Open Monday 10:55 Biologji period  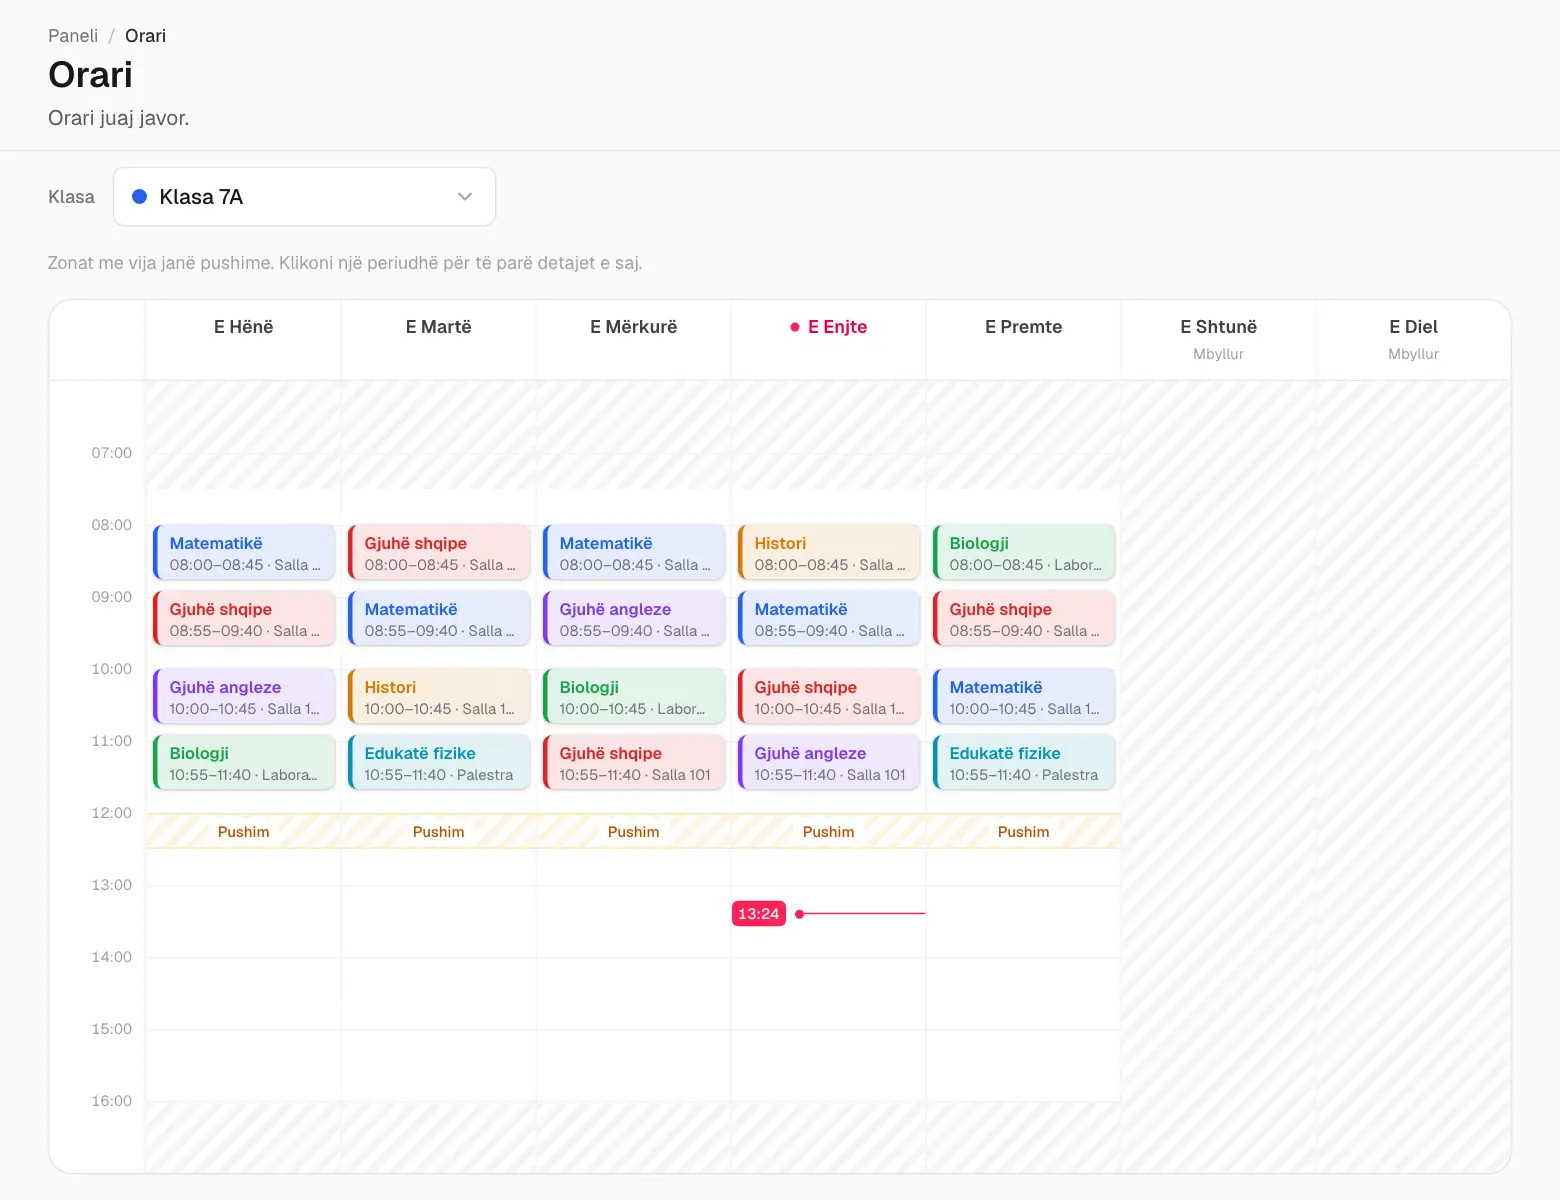tap(244, 763)
